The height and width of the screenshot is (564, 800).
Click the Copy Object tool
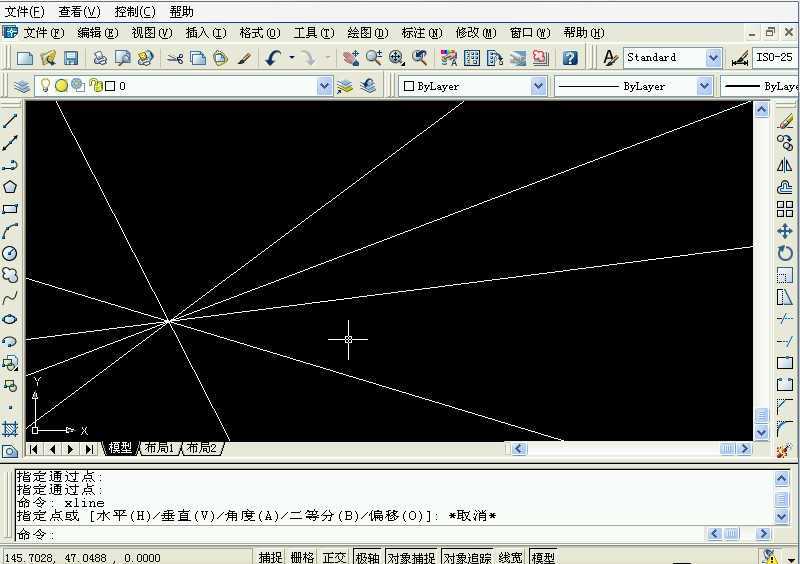785,143
